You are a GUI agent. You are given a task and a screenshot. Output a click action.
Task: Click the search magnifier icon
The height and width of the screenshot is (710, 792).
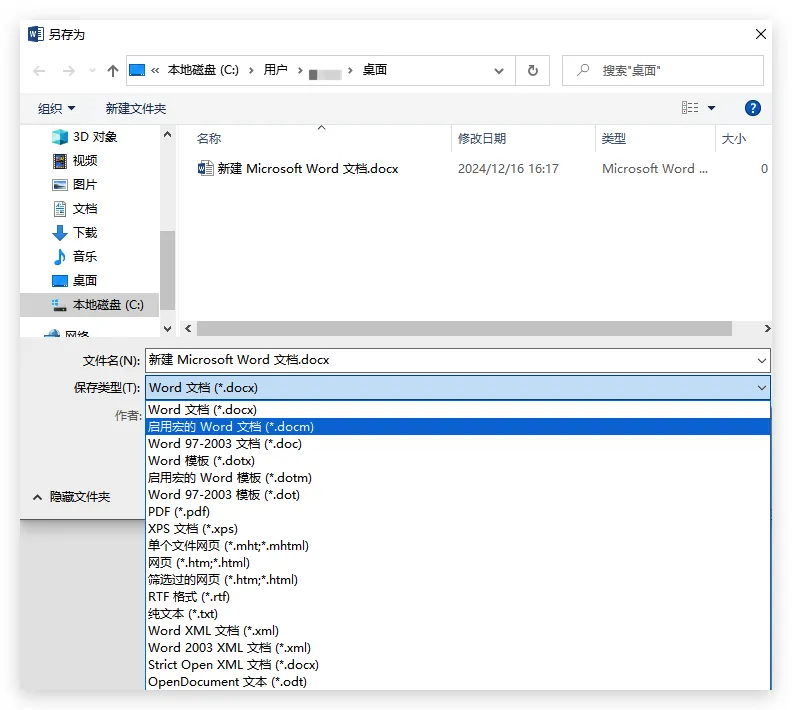click(582, 70)
